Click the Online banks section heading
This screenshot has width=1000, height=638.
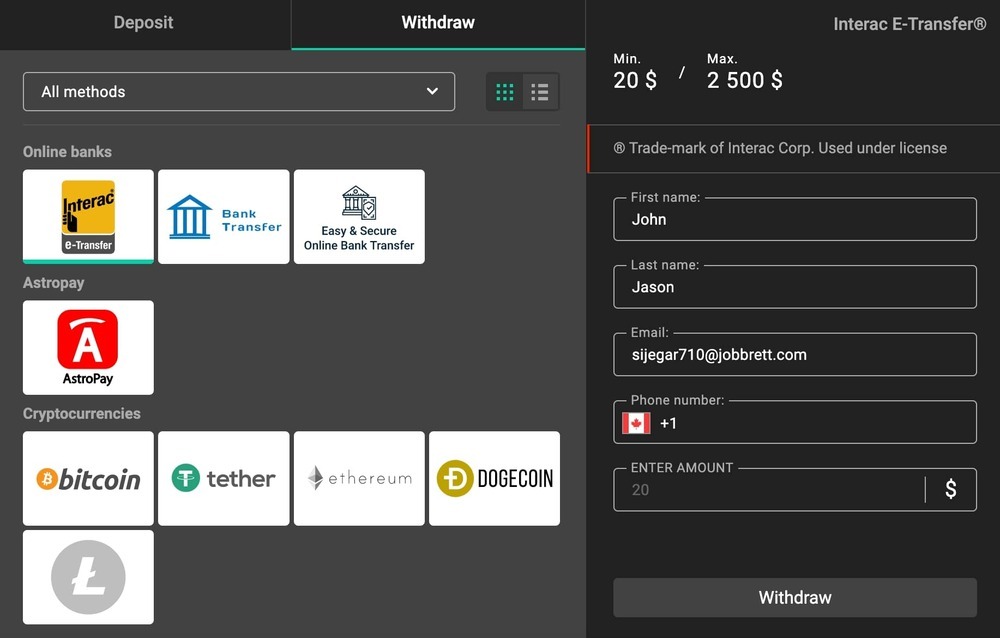pyautogui.click(x=68, y=152)
